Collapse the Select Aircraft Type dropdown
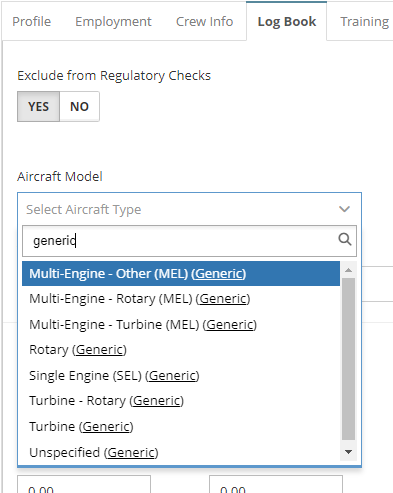The height and width of the screenshot is (493, 393). point(189,209)
